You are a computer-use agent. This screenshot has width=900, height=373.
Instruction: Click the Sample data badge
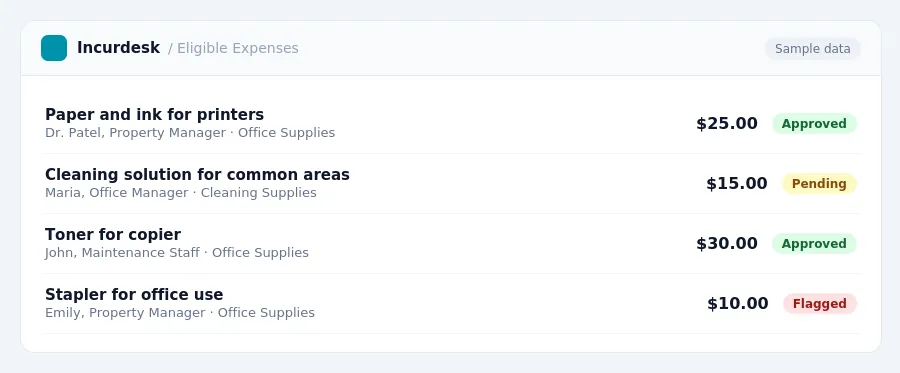(812, 49)
